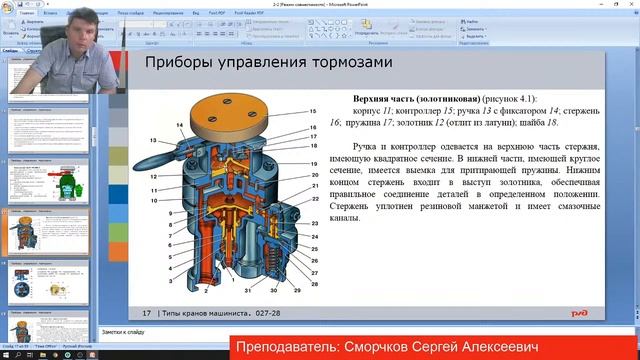The image size is (640, 360).
Task: Click the slide title Приборы управления тормозами
Action: [x=269, y=62]
